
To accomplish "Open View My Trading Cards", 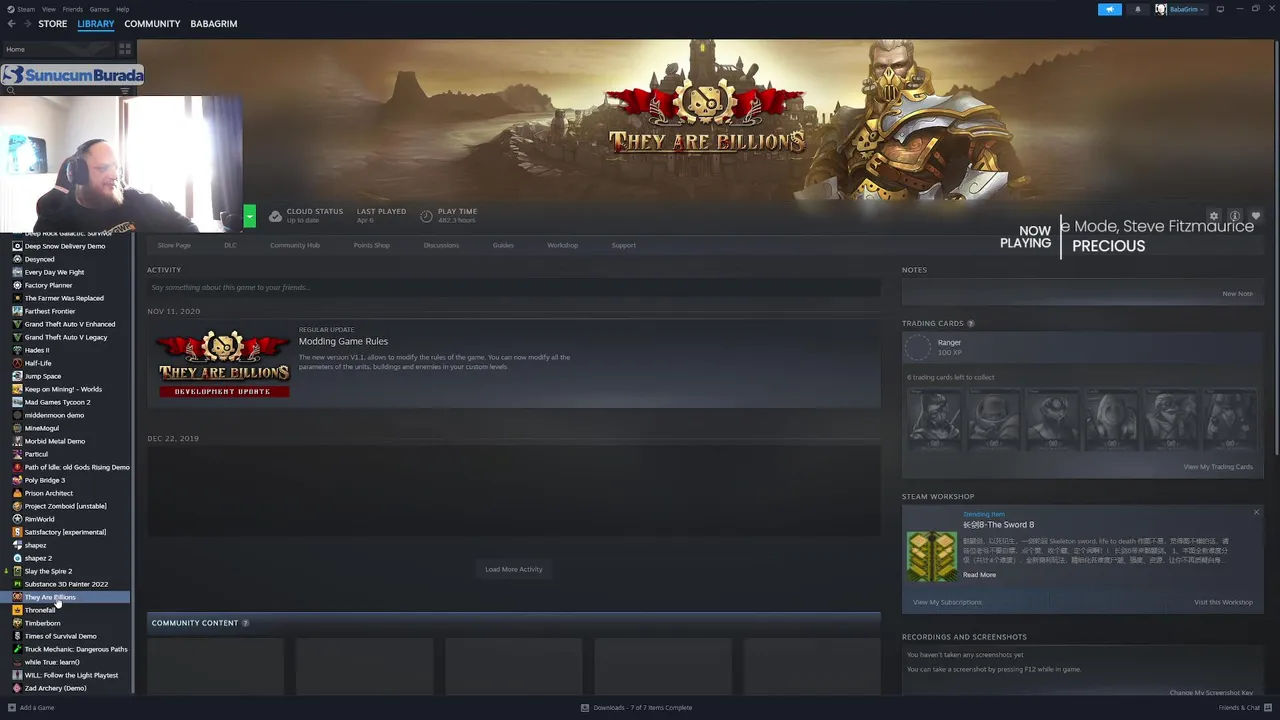I will [x=1218, y=467].
